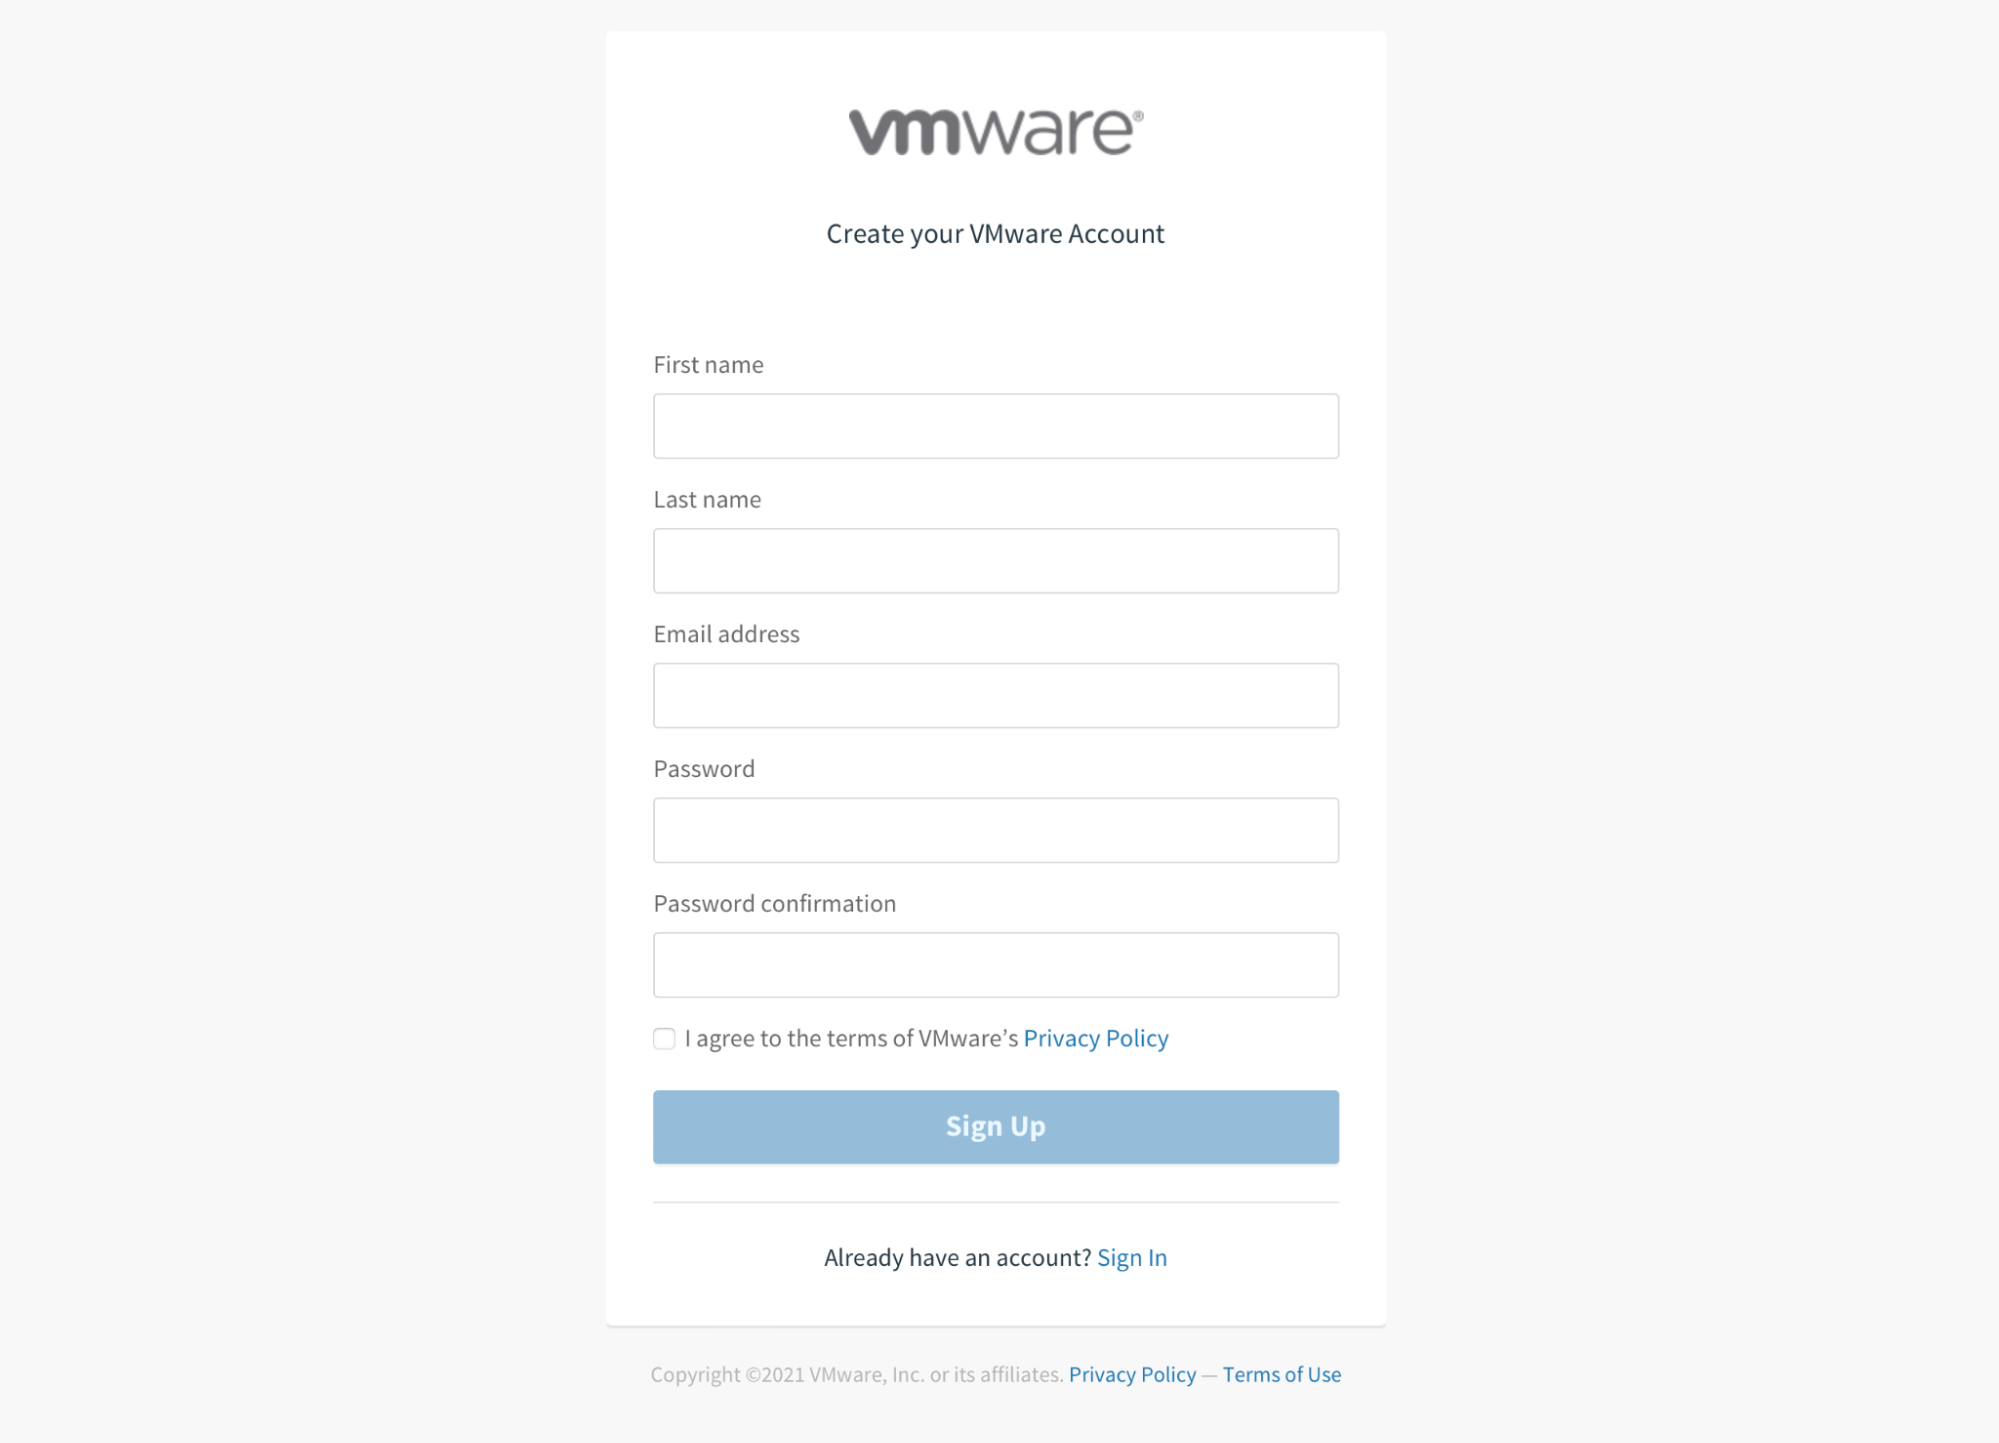
Task: Click the already have account Sign In
Action: point(1131,1257)
